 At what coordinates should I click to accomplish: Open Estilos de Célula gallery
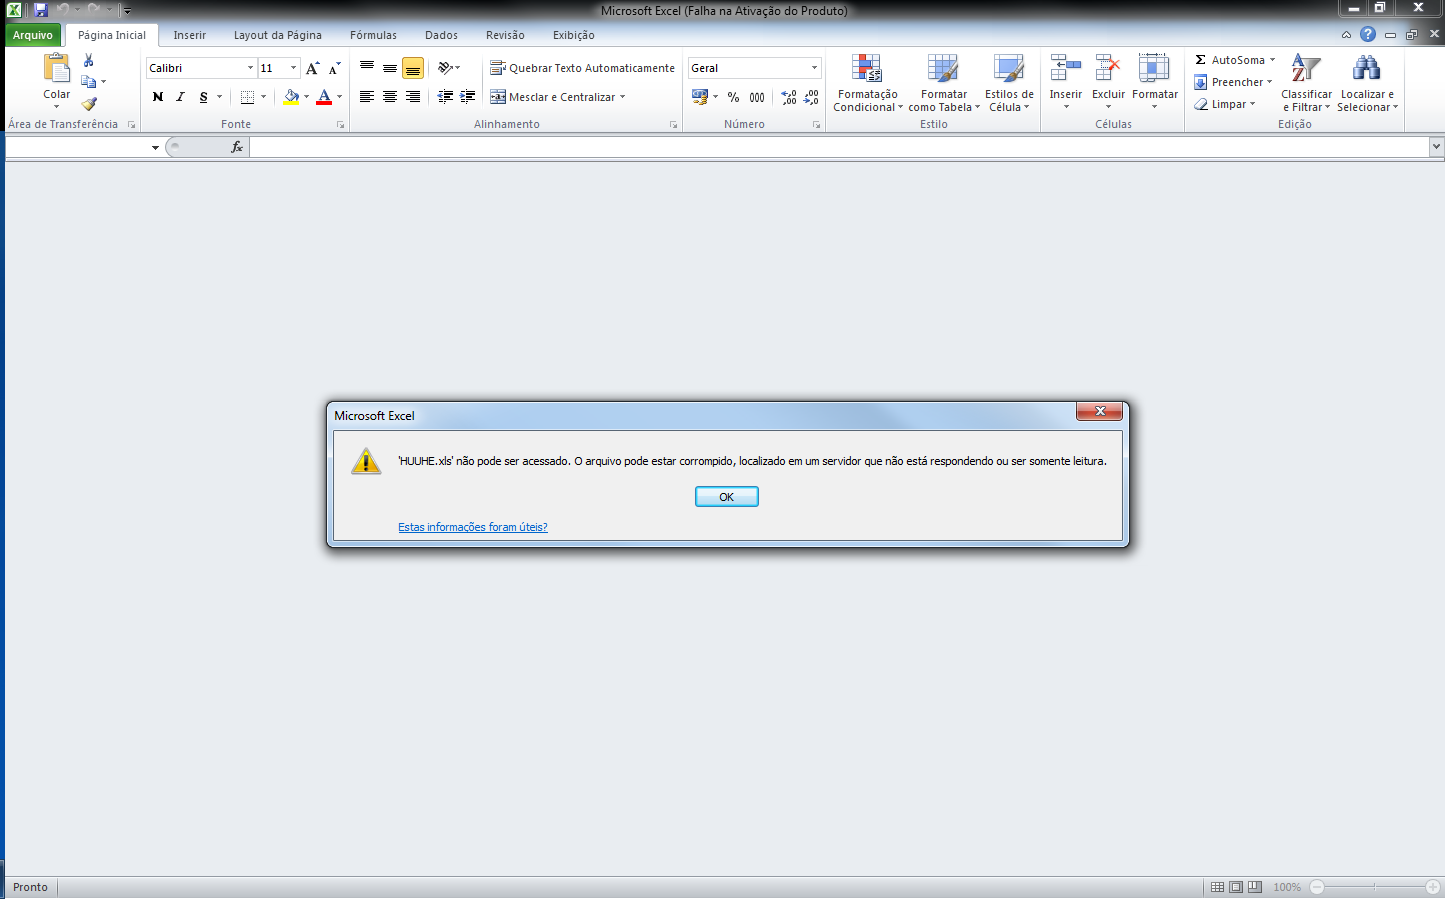click(1009, 83)
